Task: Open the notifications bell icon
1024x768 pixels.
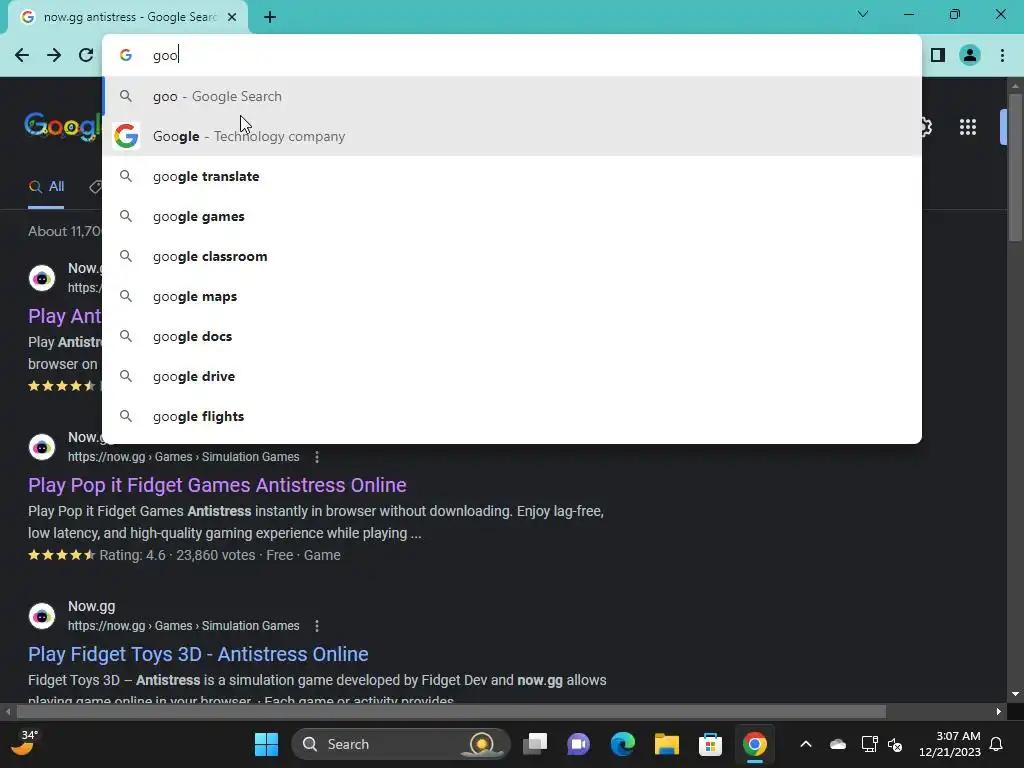Action: (996, 744)
